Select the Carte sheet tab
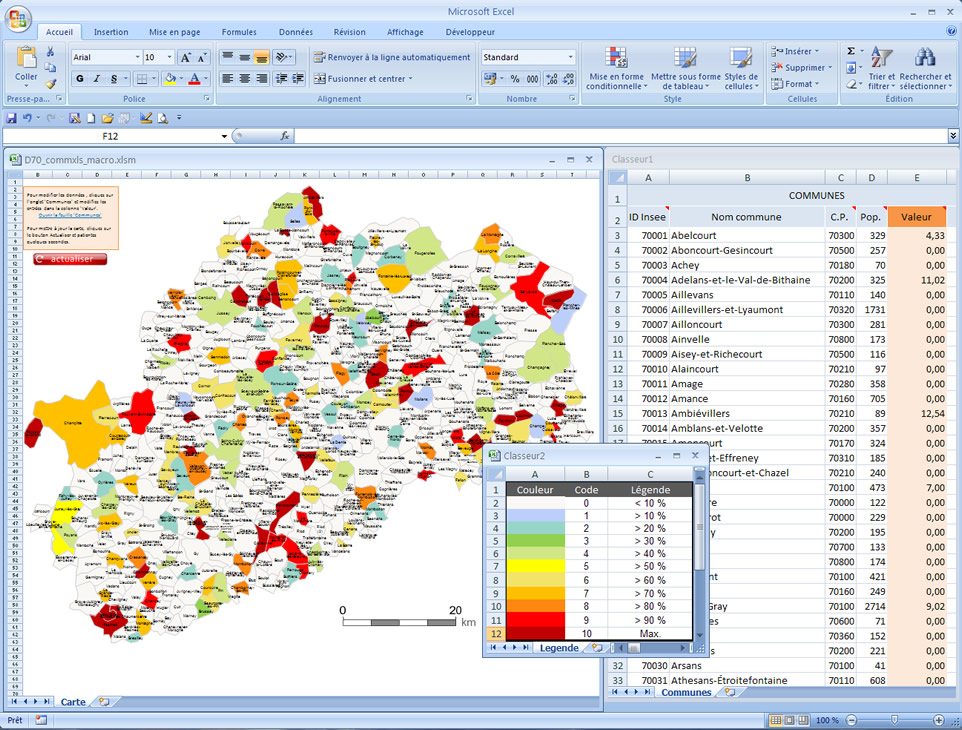The height and width of the screenshot is (730, 962). pos(73,702)
